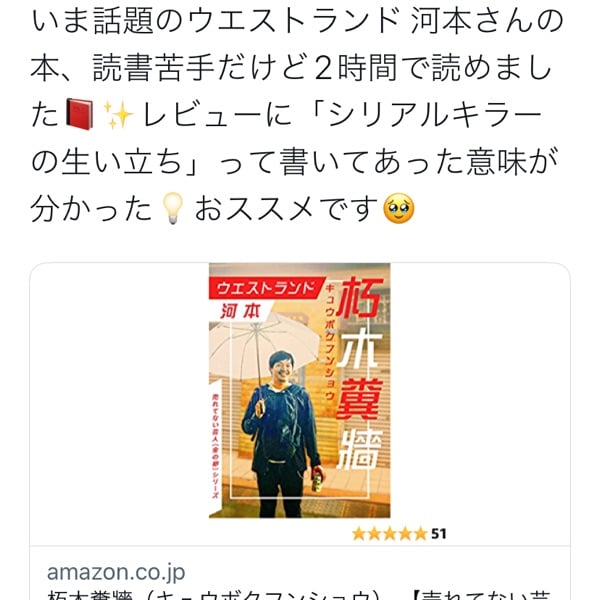Click the vertical キュウボクフンショウ katakana text

[329, 342]
